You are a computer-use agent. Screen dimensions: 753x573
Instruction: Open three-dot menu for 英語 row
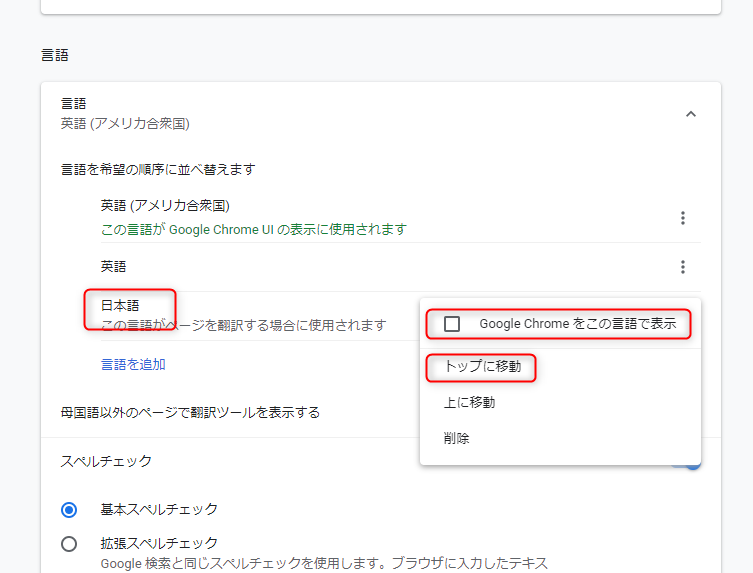coord(682,267)
